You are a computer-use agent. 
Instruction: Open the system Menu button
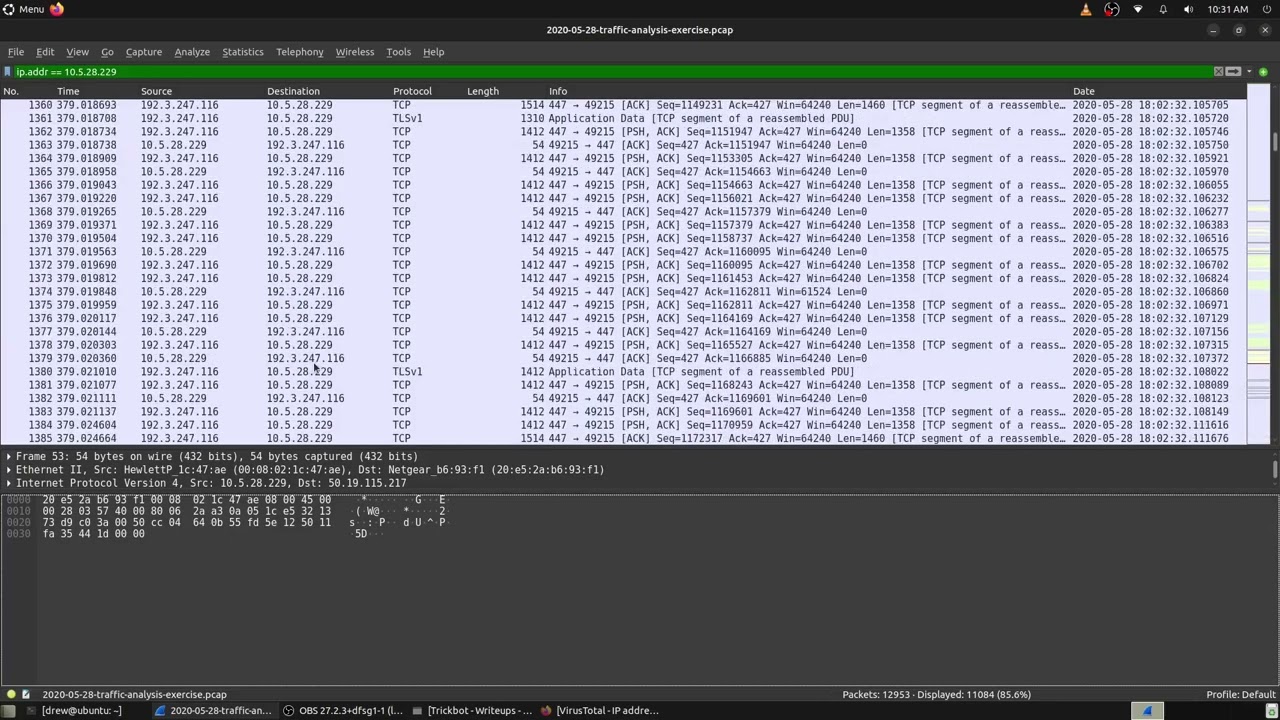[x=23, y=9]
